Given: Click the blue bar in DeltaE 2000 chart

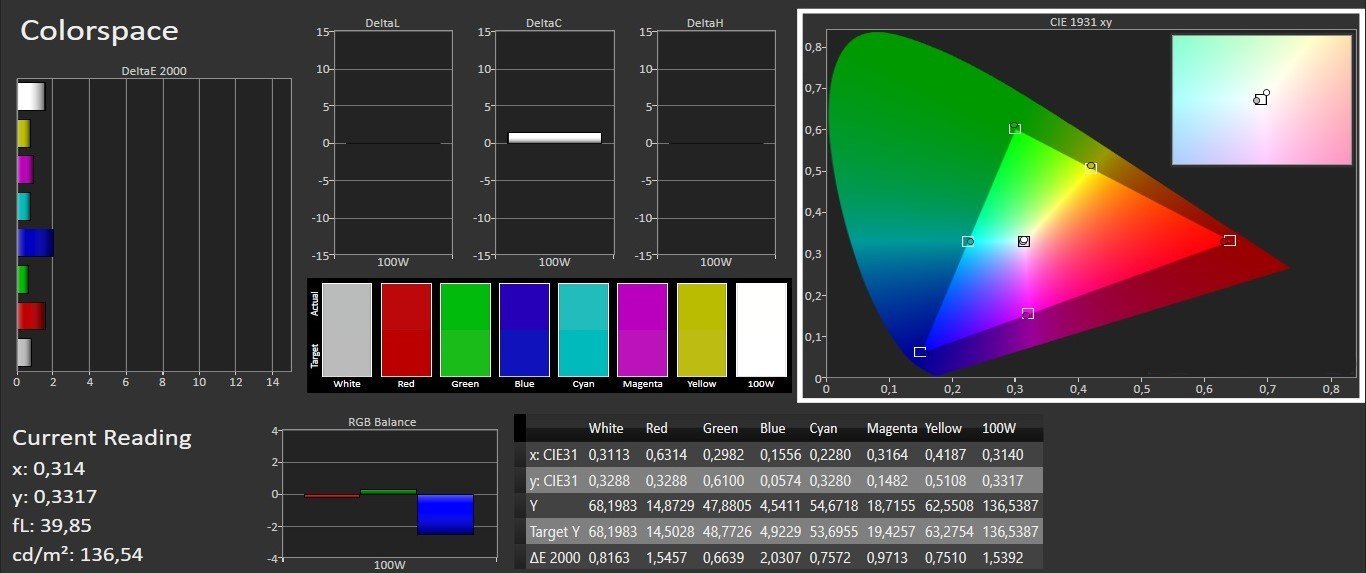Looking at the screenshot, I should pyautogui.click(x=35, y=243).
